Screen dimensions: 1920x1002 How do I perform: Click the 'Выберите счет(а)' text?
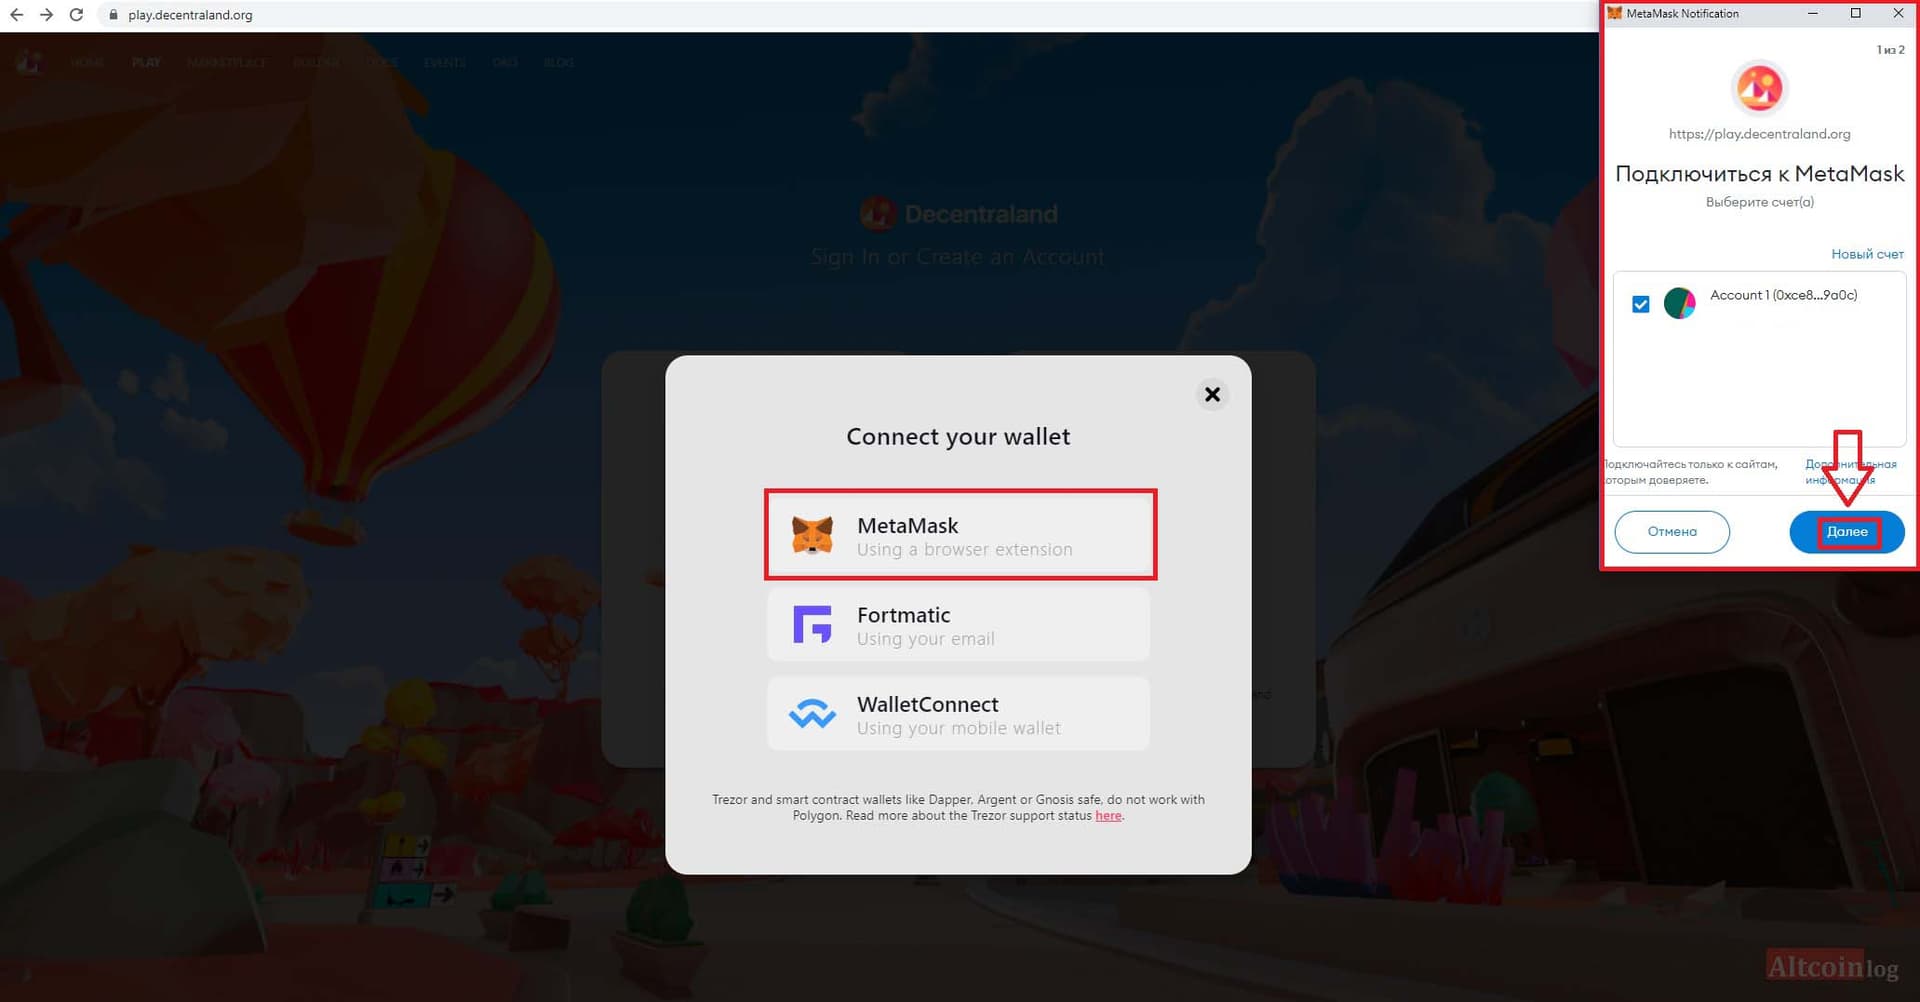pyautogui.click(x=1759, y=202)
